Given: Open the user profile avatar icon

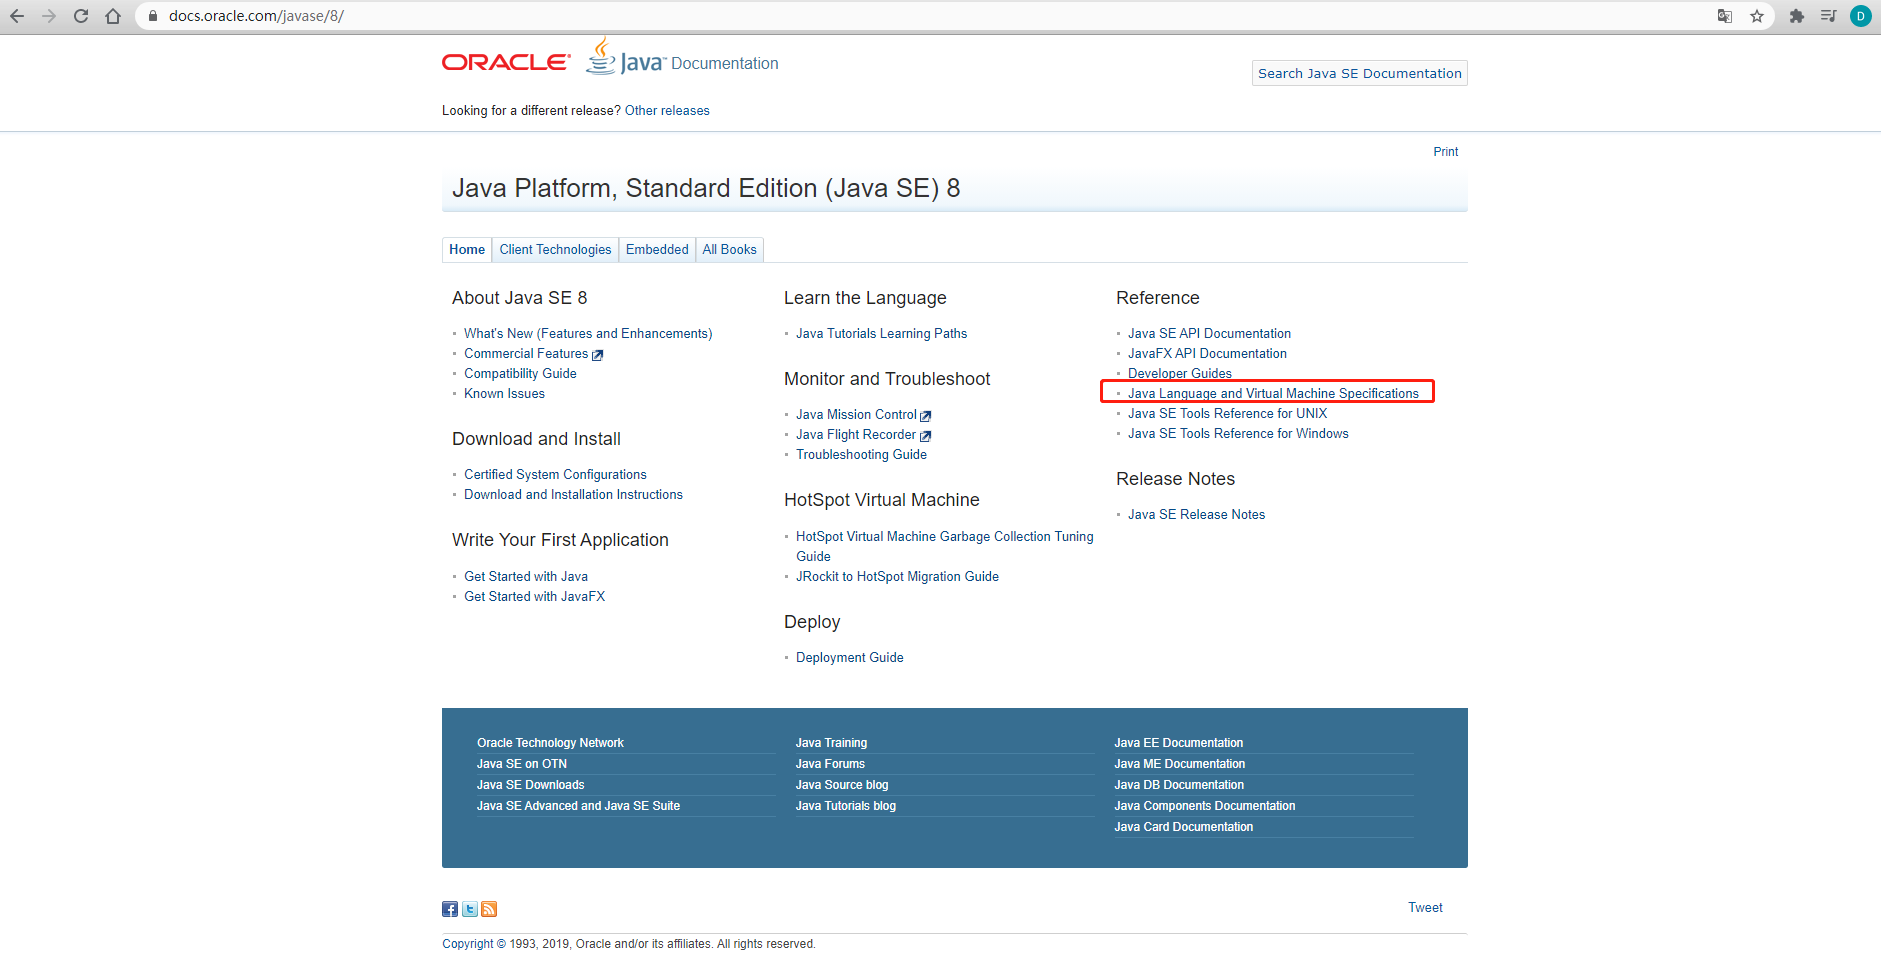Looking at the screenshot, I should [x=1861, y=16].
